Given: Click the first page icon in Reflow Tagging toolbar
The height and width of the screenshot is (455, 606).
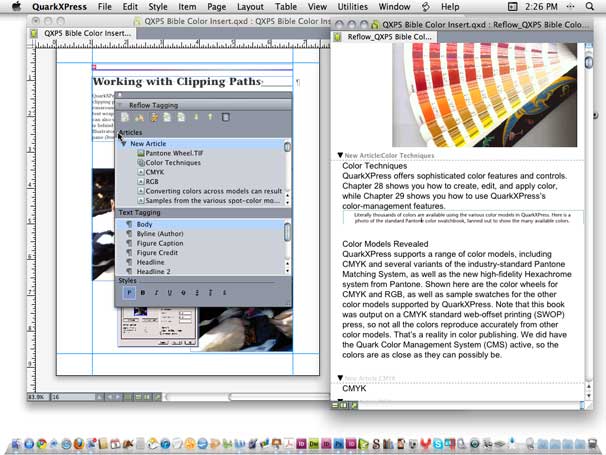Looking at the screenshot, I should click(125, 117).
